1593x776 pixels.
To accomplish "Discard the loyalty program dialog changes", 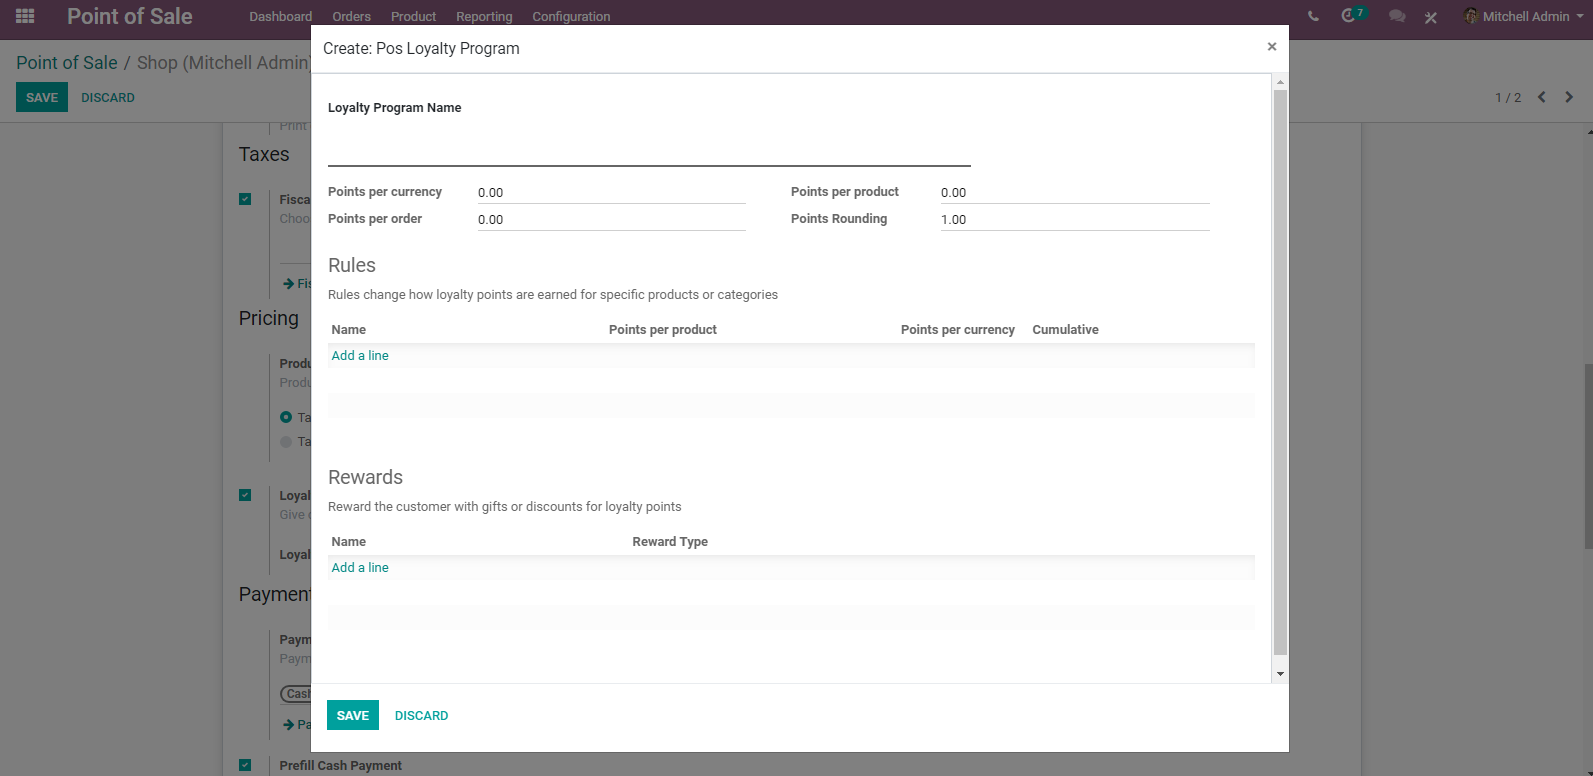I will (x=421, y=715).
